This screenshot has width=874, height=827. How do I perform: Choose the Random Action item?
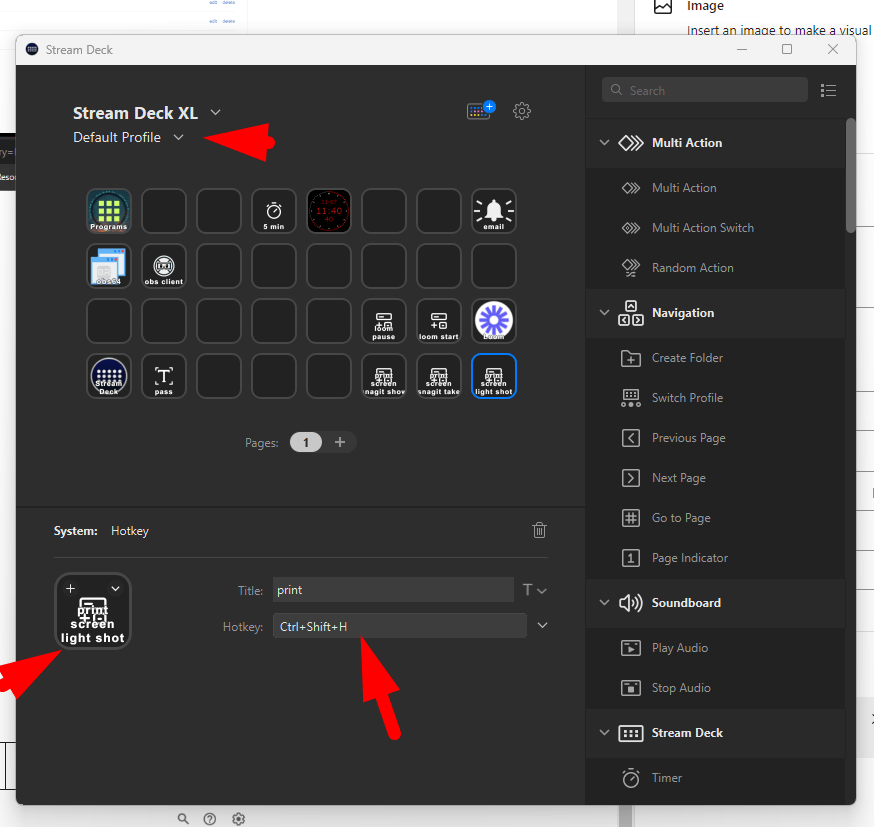point(716,268)
